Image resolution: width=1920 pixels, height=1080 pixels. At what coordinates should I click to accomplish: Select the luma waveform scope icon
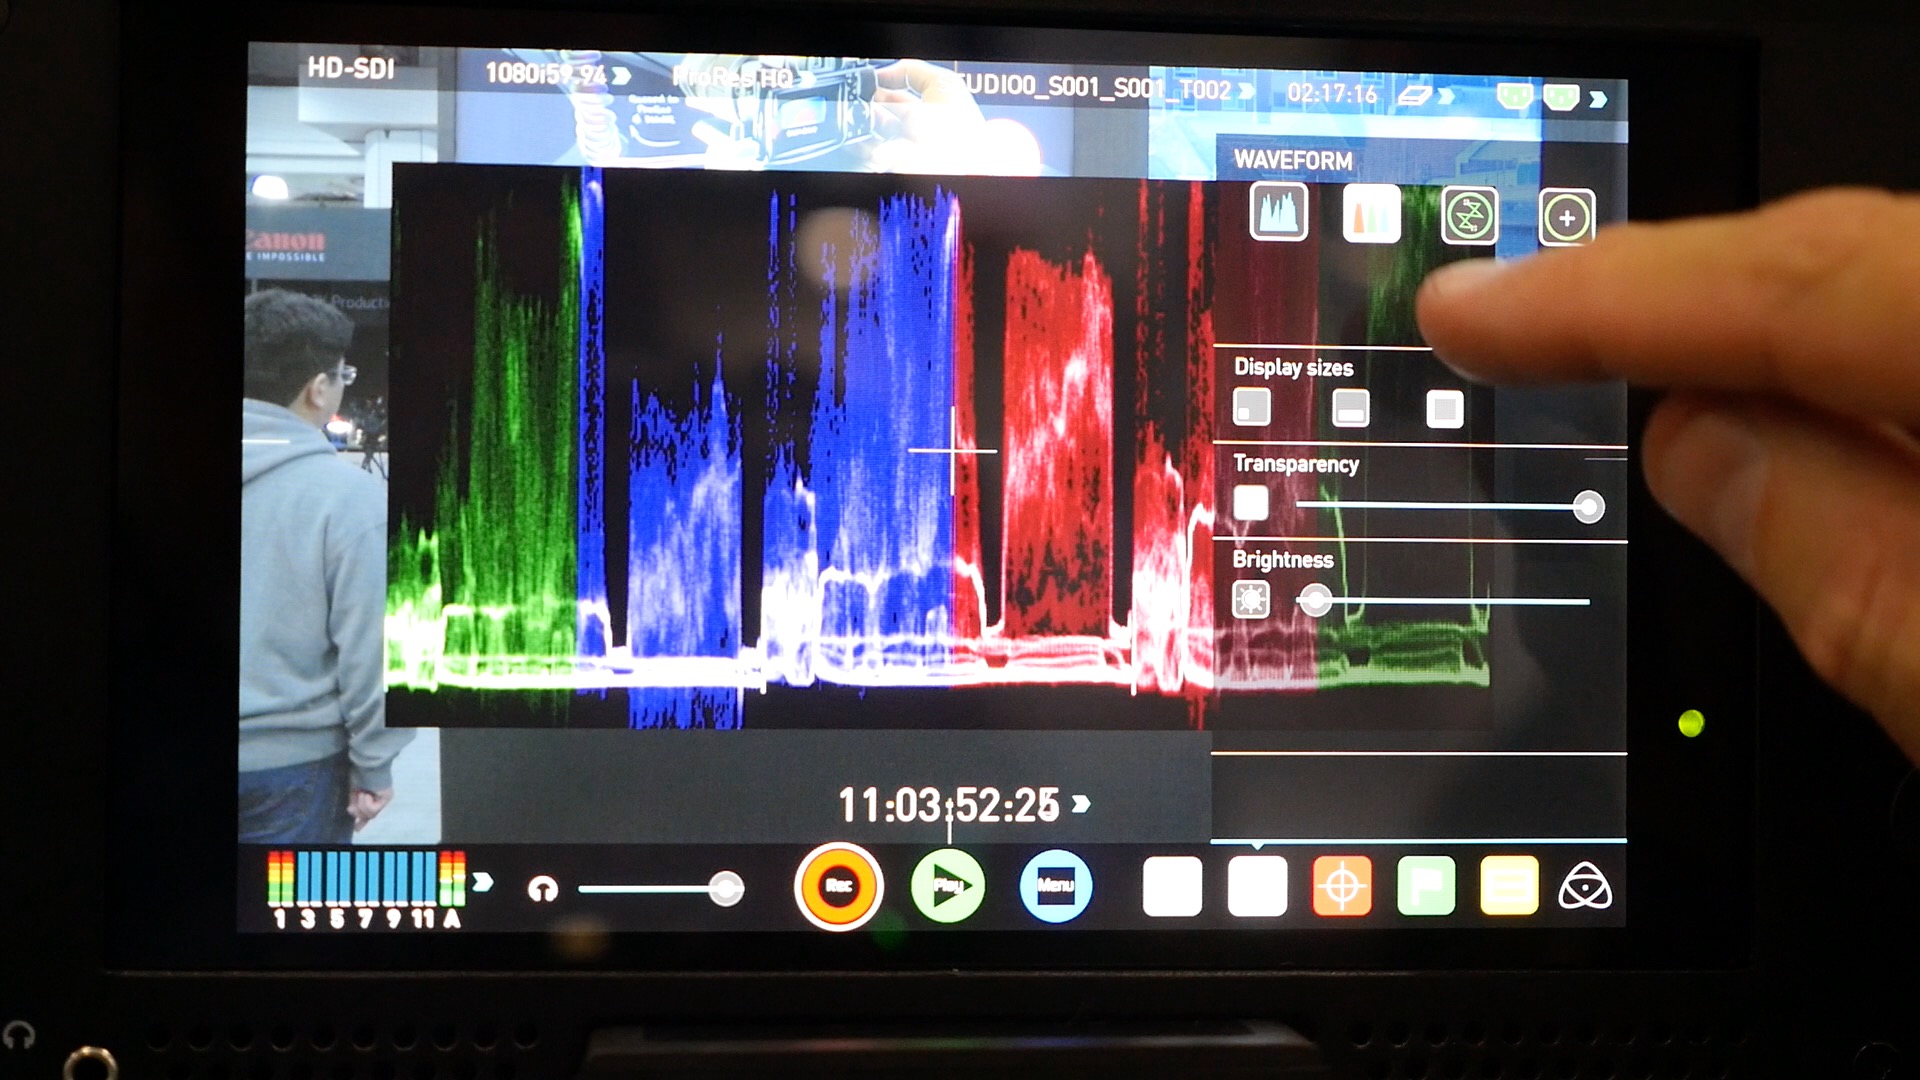tap(1279, 214)
